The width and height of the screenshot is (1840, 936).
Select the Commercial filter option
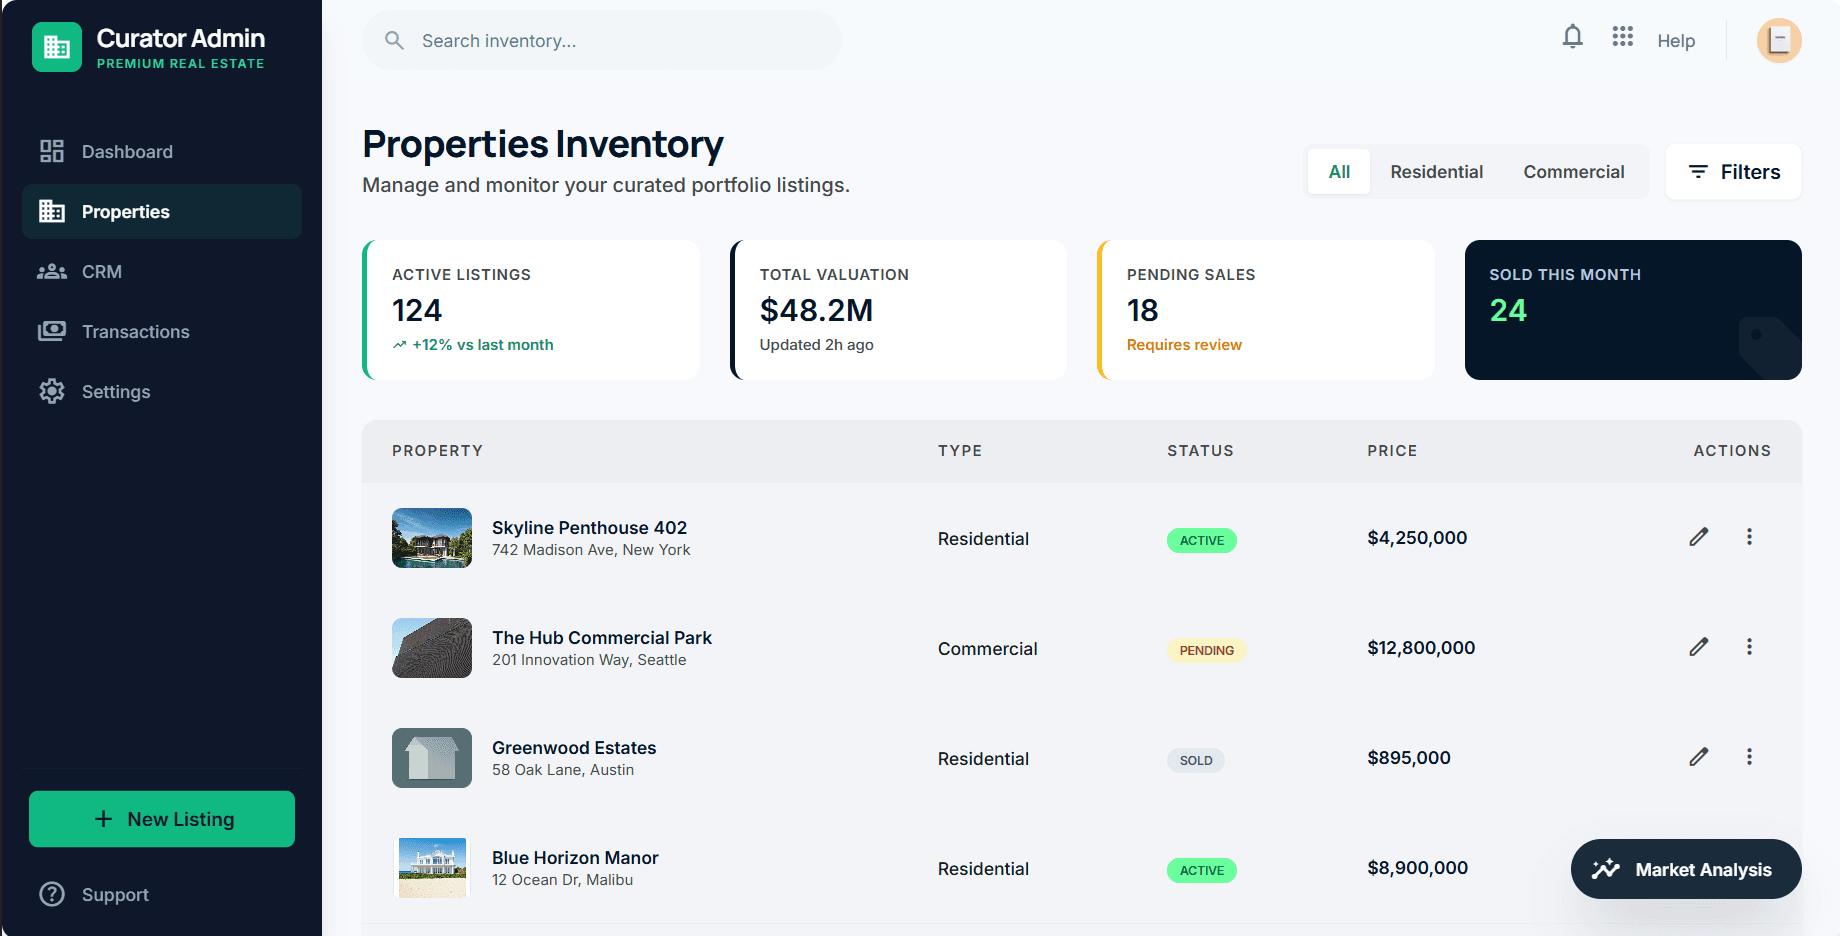[x=1573, y=171]
